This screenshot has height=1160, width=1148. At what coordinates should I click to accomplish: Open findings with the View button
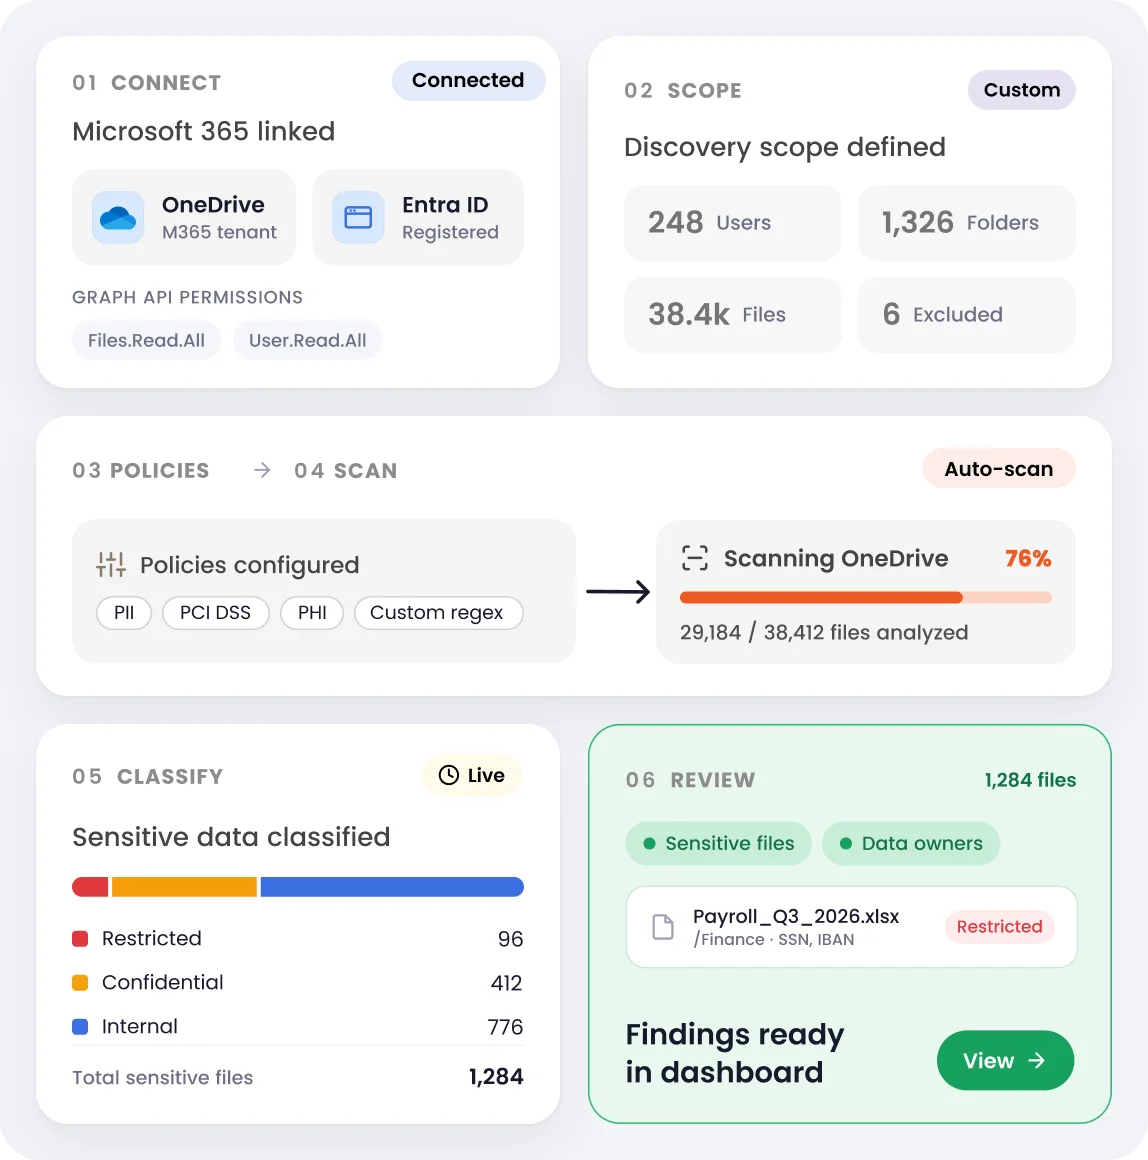coord(1005,1060)
